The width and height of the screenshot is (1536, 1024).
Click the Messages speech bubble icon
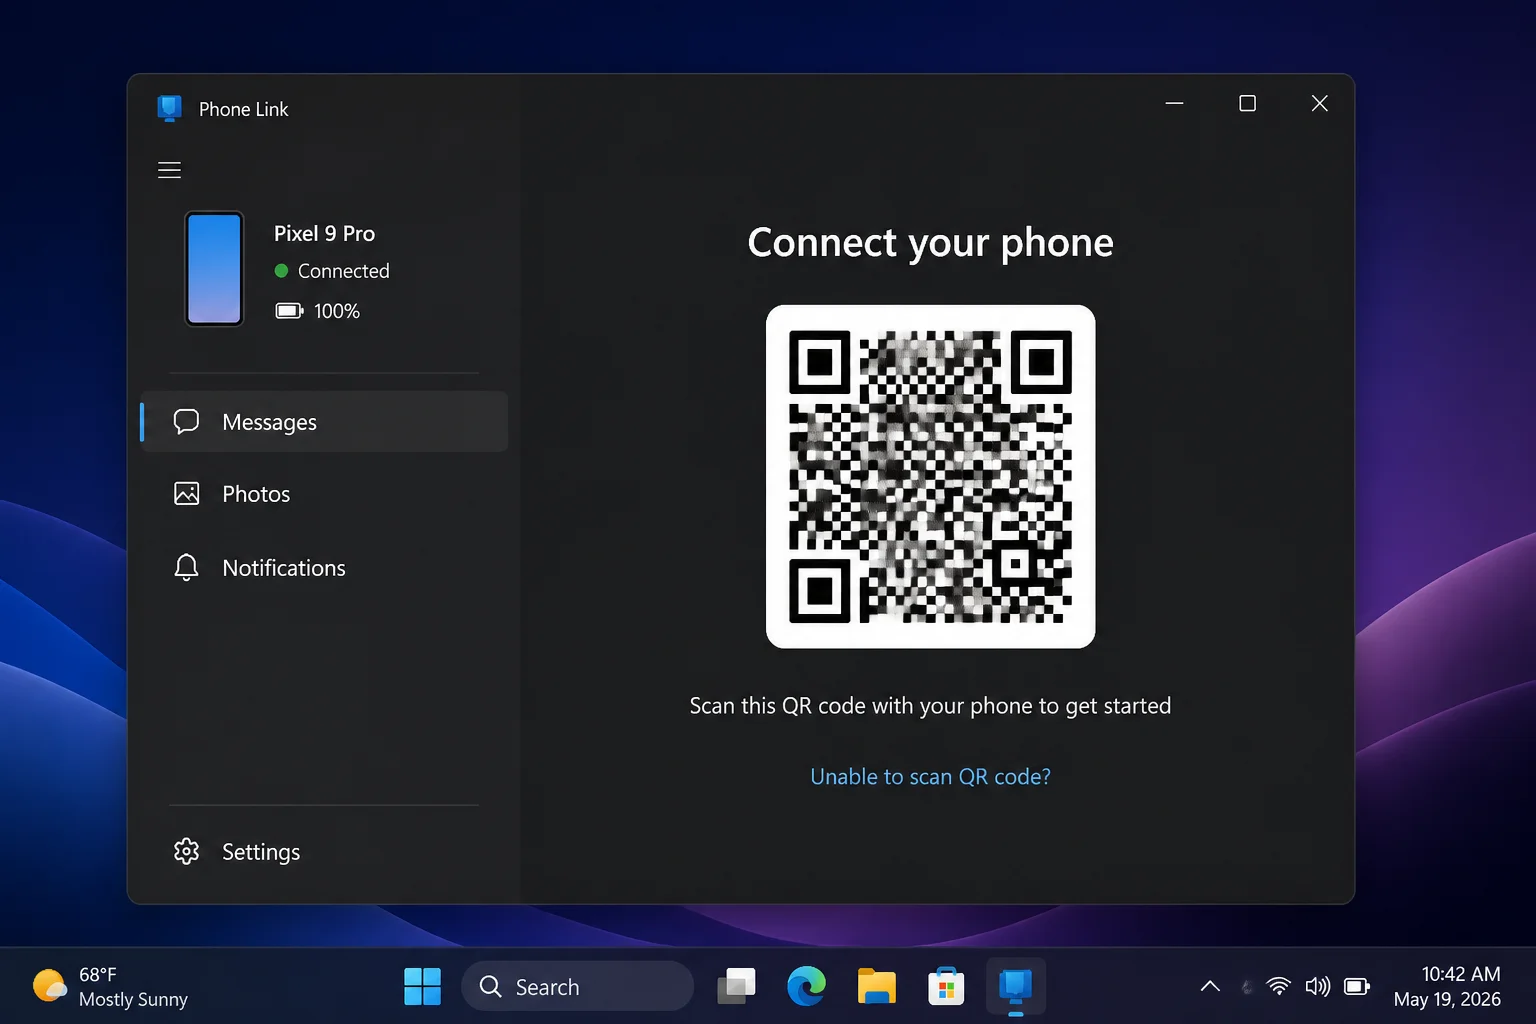click(186, 422)
